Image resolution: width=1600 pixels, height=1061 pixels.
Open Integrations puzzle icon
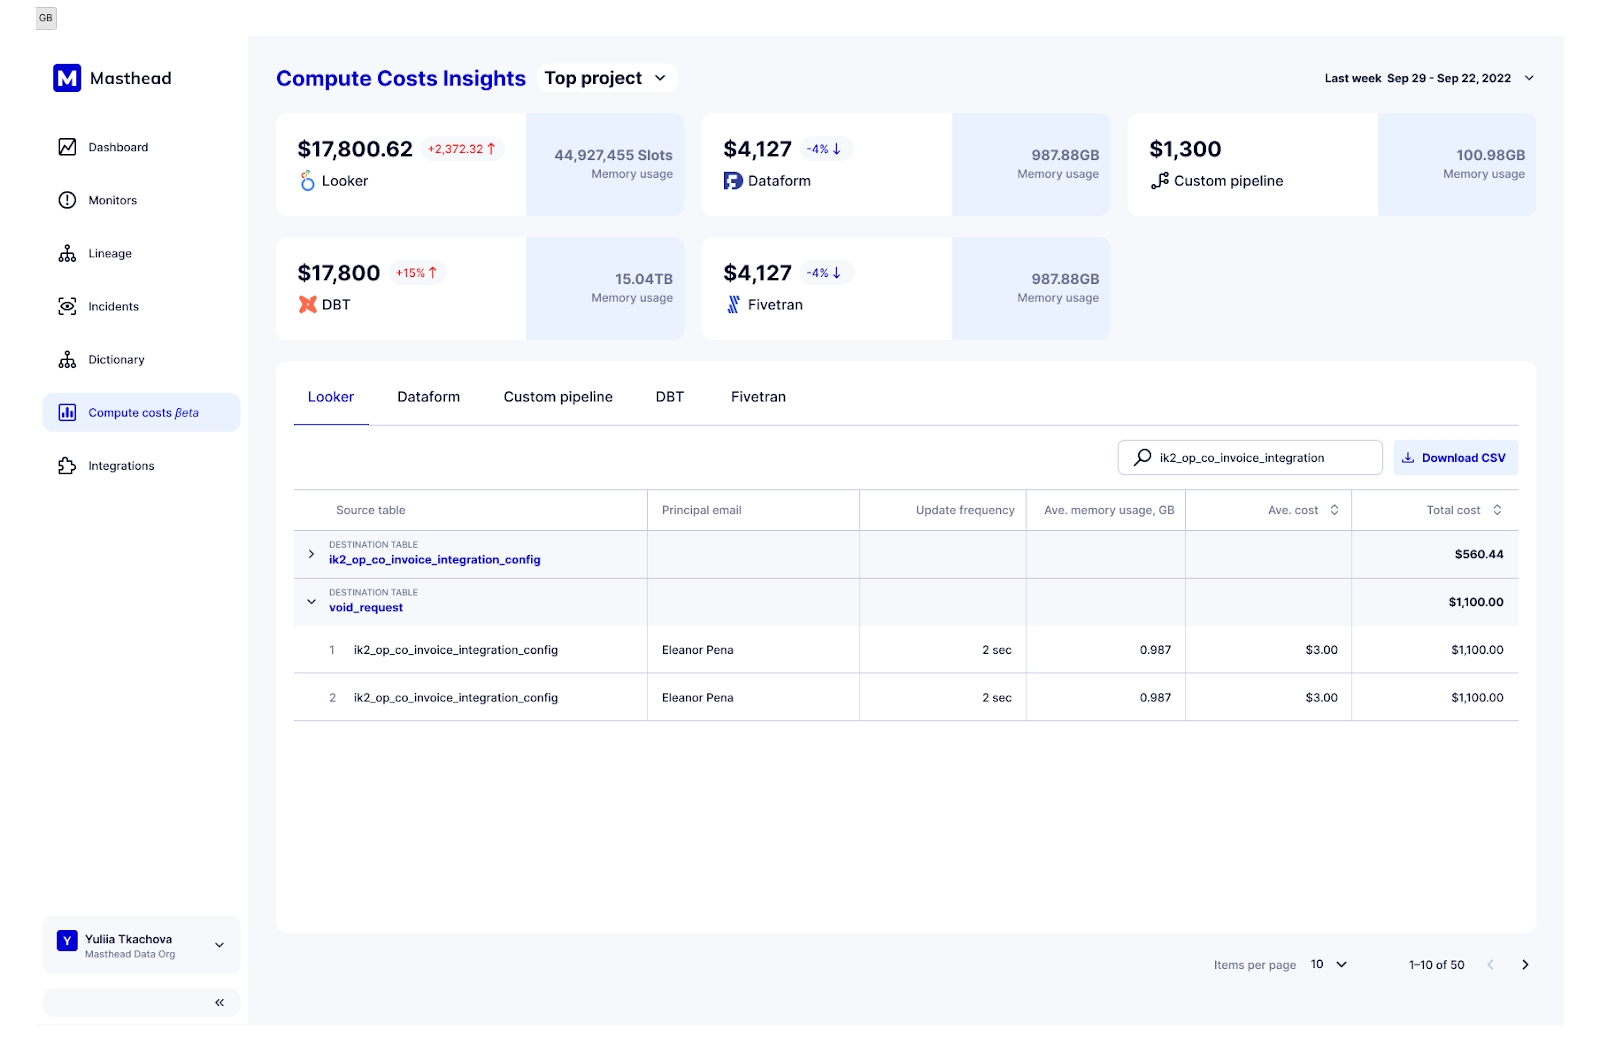pyautogui.click(x=67, y=466)
